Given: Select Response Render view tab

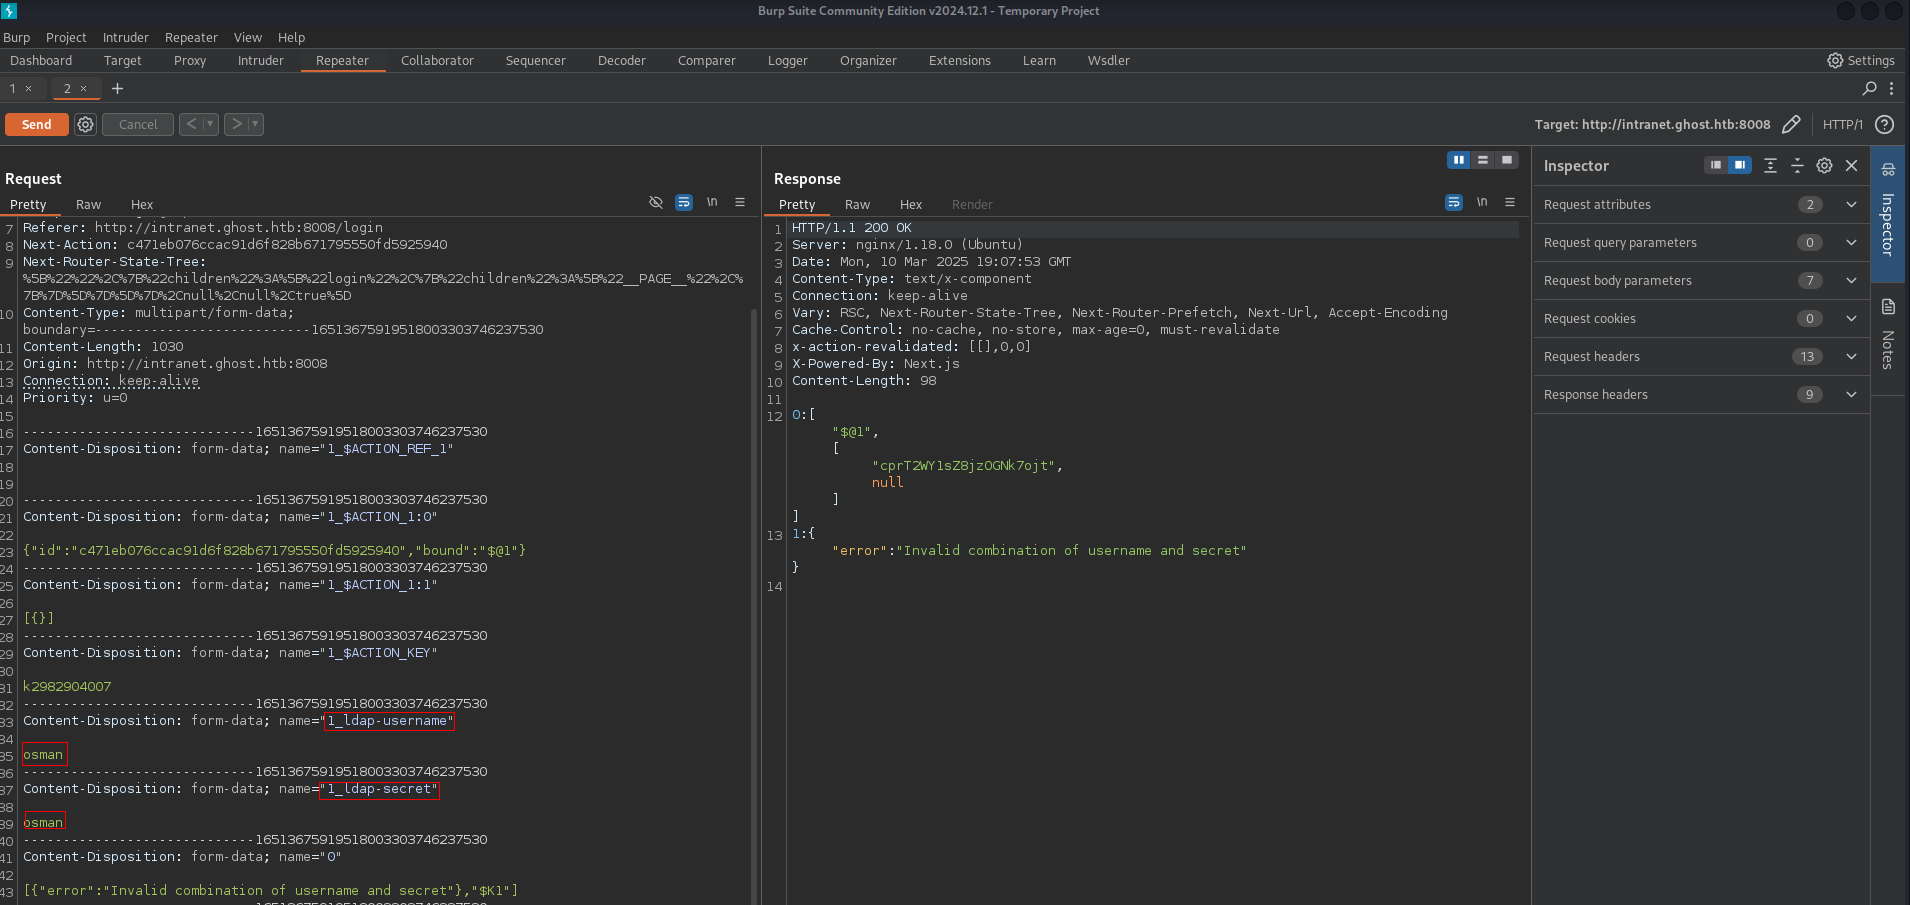Looking at the screenshot, I should point(972,205).
